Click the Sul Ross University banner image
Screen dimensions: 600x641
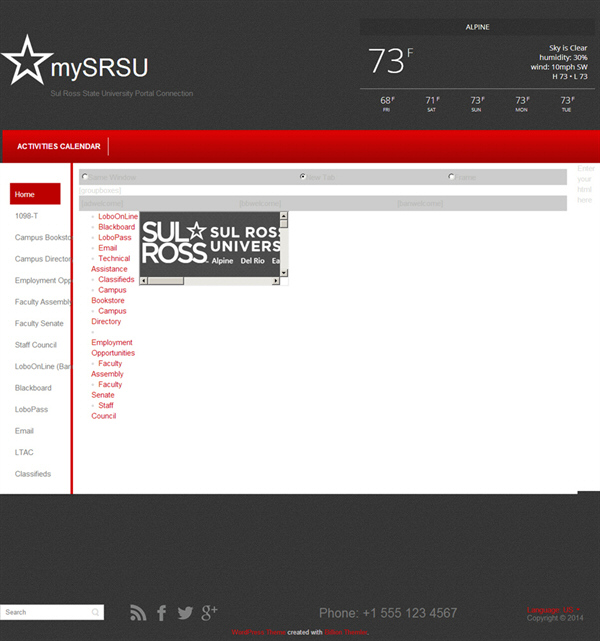[x=209, y=241]
